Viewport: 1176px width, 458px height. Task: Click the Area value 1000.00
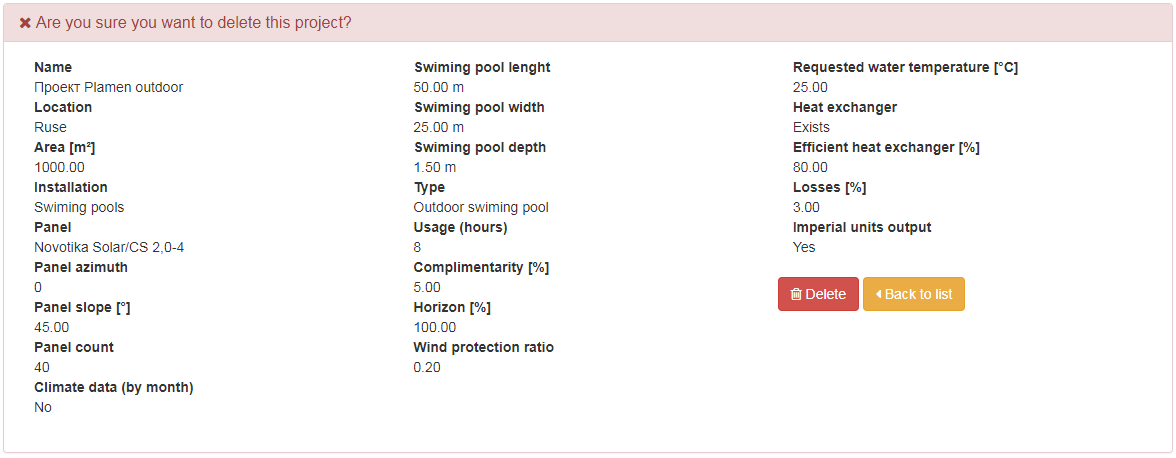[x=59, y=167]
